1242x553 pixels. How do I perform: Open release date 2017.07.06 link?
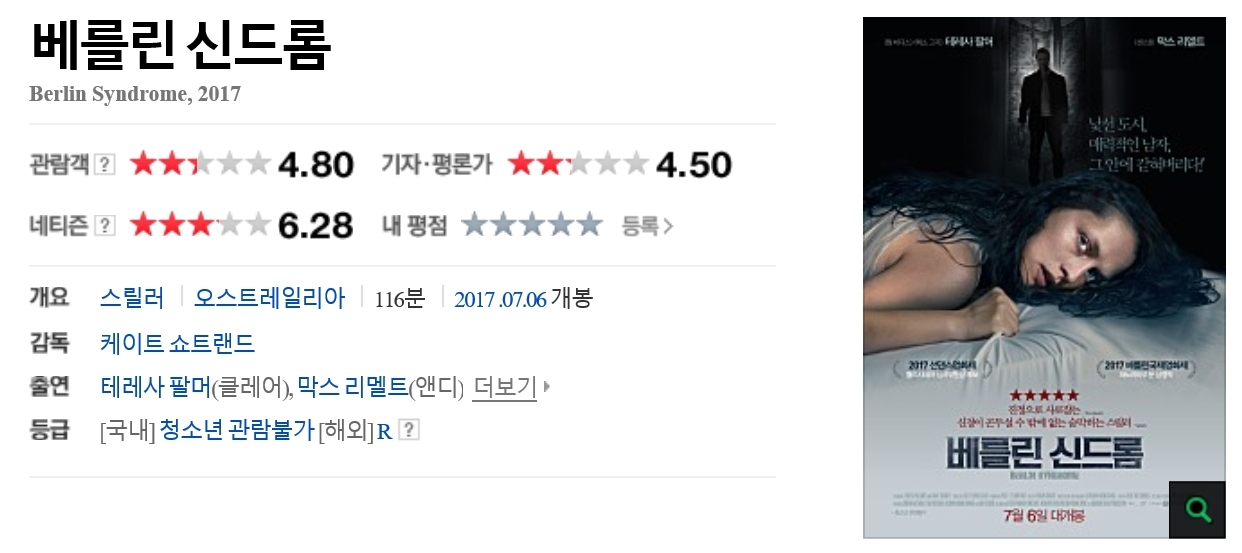click(x=500, y=299)
